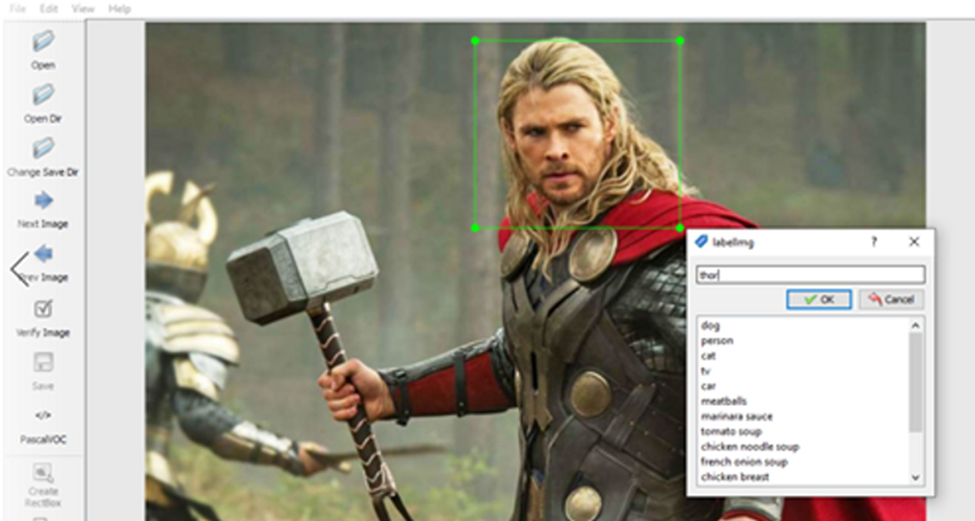Click label list scrollbar down arrow
Image resolution: width=975 pixels, height=521 pixels.
pyautogui.click(x=915, y=477)
